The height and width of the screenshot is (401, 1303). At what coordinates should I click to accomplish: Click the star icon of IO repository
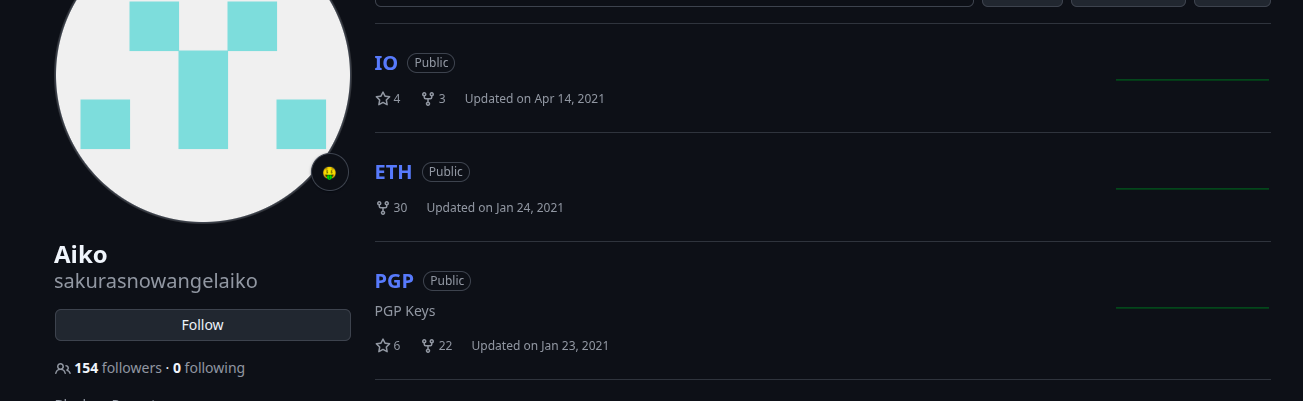382,98
